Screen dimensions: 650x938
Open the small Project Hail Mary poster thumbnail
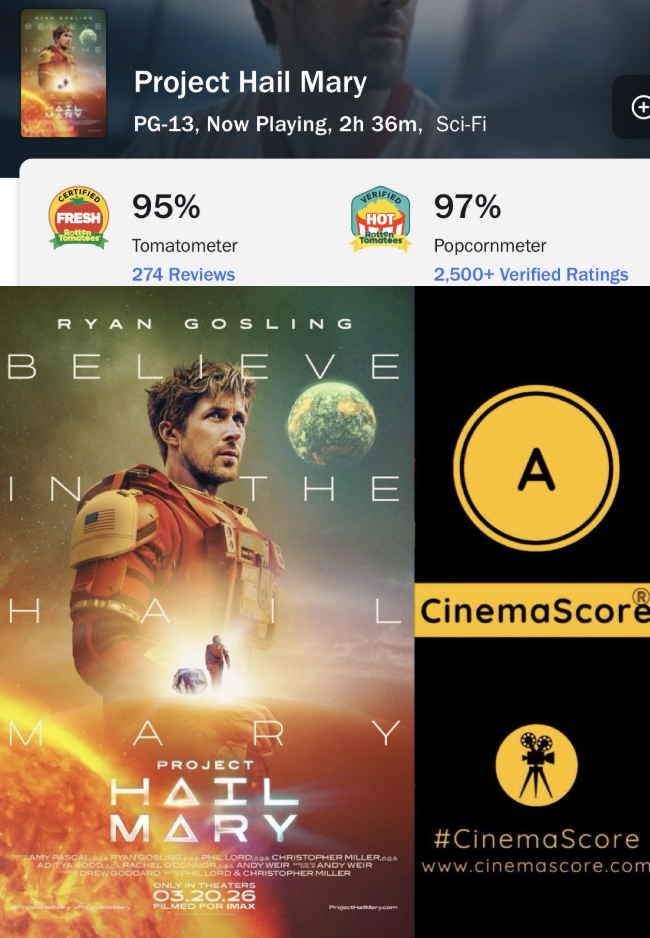[x=64, y=73]
